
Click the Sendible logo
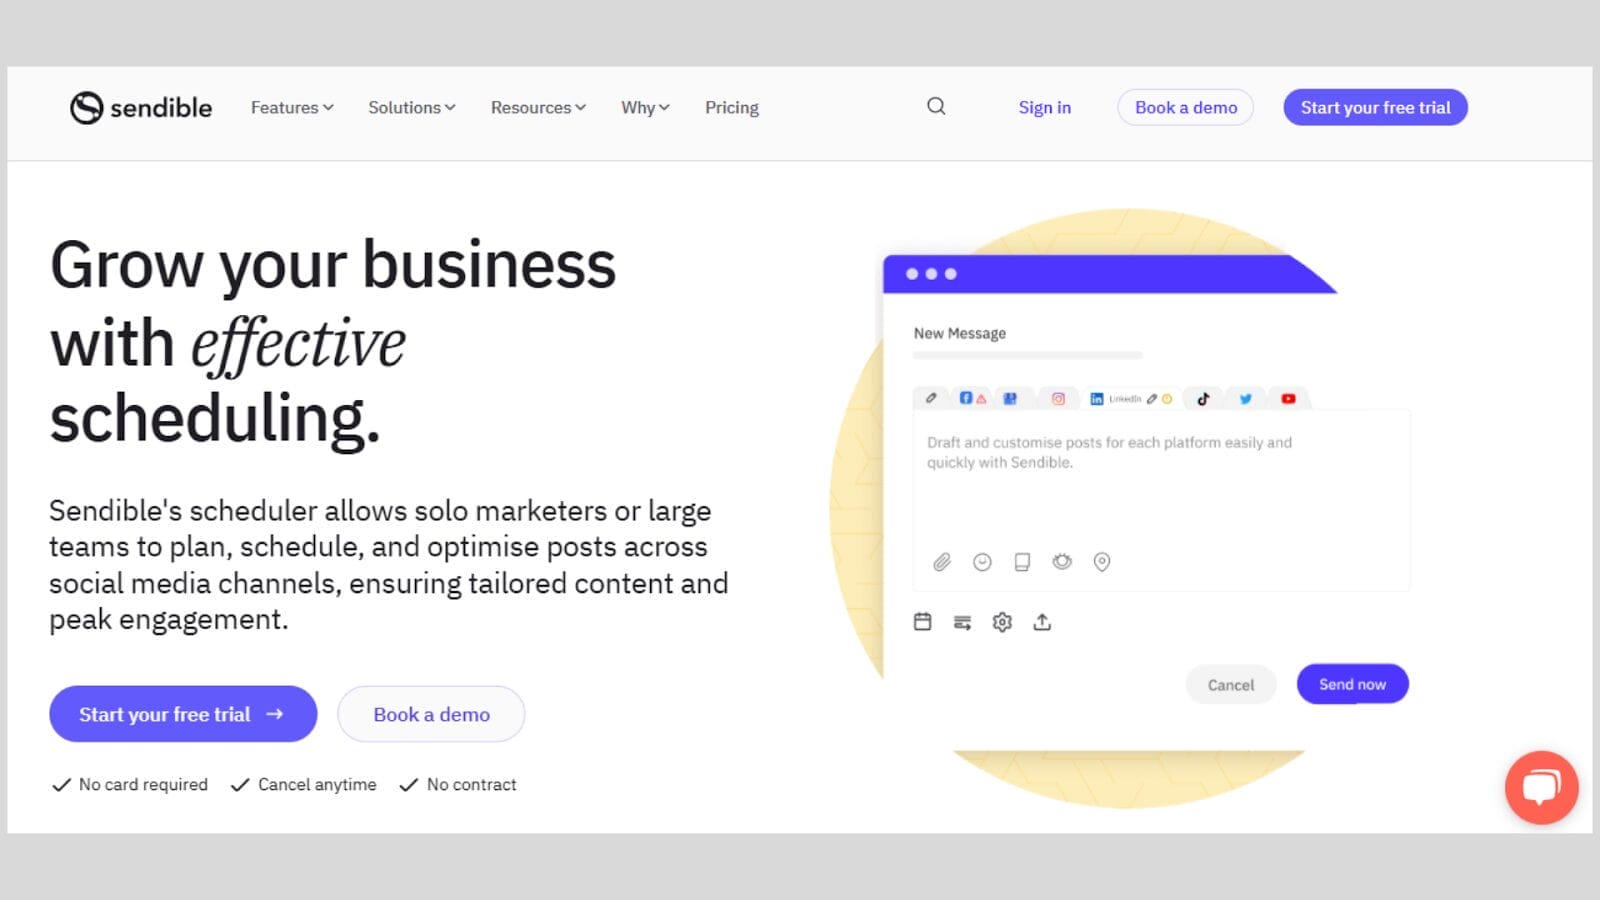(x=141, y=107)
